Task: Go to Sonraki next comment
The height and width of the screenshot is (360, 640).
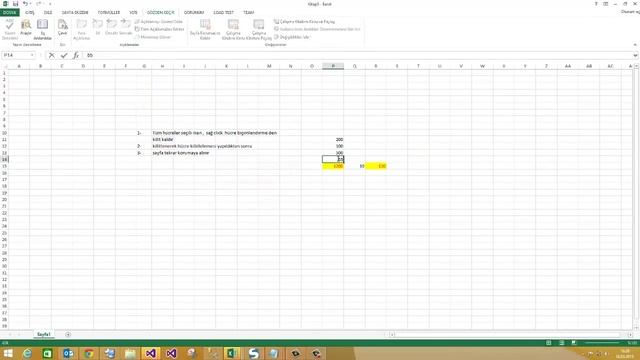Action: point(126,28)
